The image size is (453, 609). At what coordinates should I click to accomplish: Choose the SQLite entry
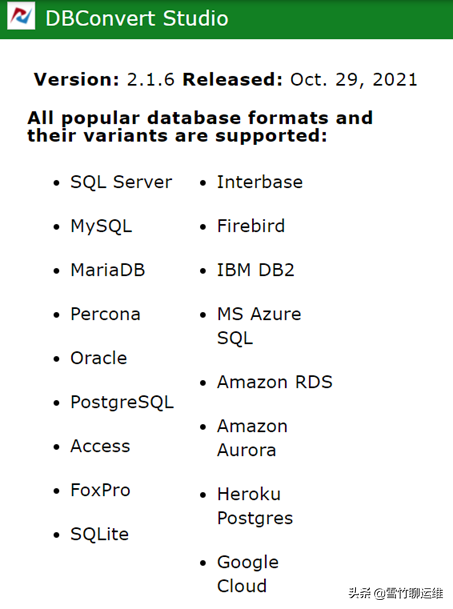(99, 534)
